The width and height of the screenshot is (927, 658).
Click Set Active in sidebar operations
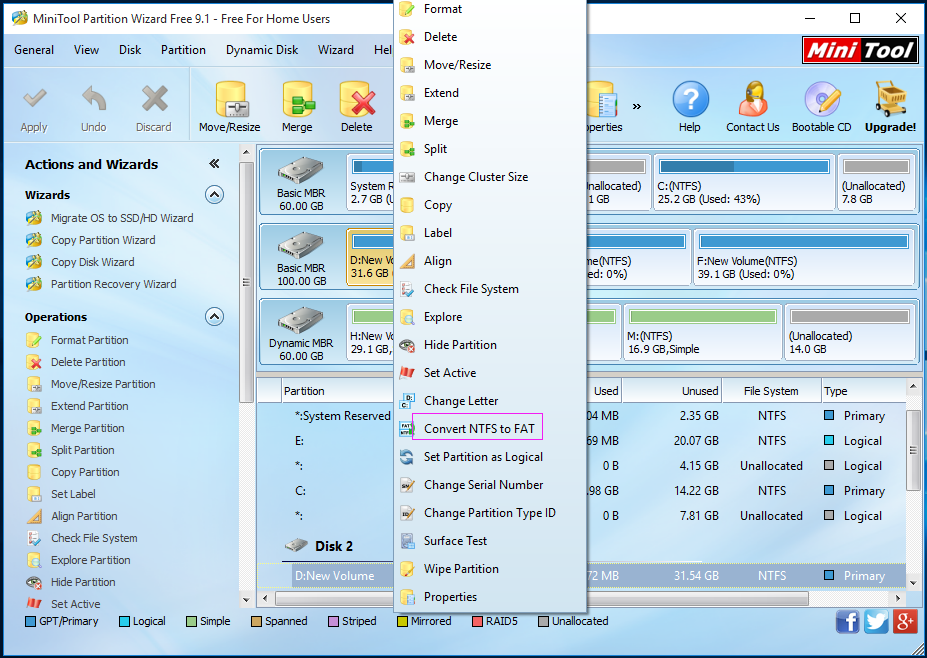pyautogui.click(x=75, y=604)
